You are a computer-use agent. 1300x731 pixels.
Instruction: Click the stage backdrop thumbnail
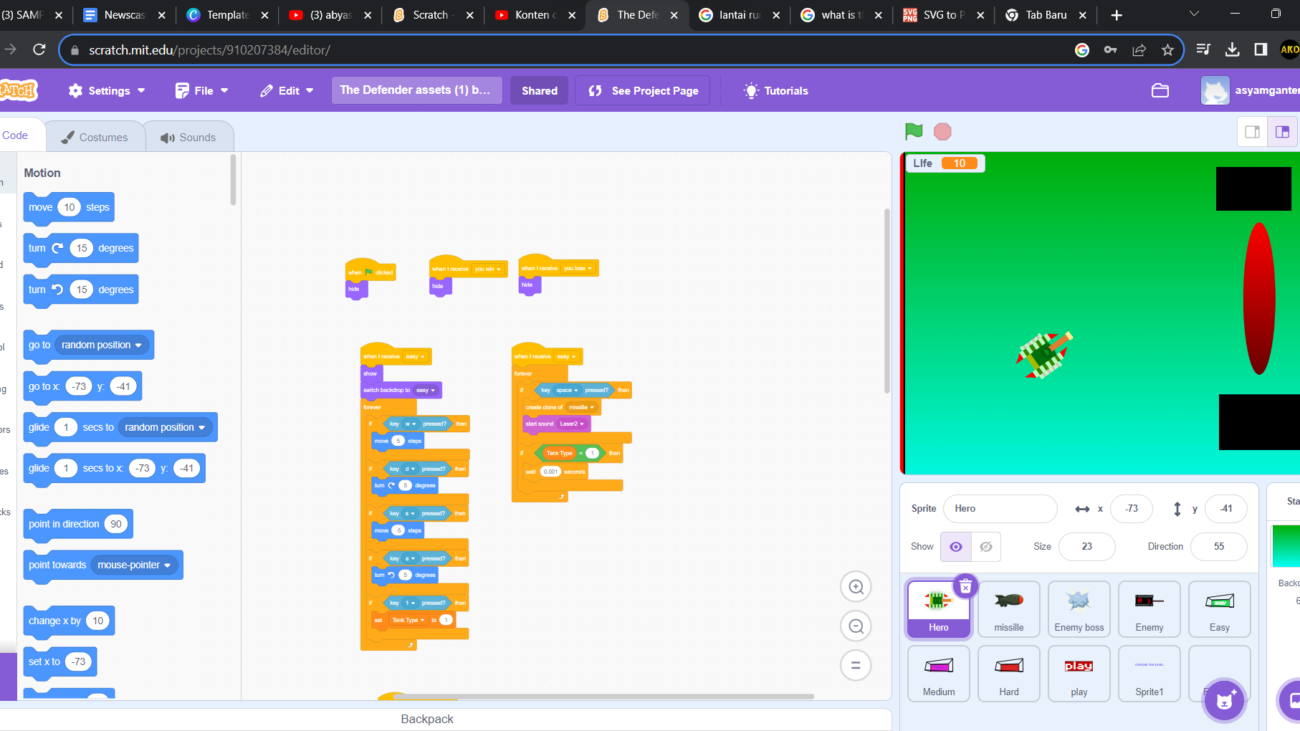(1285, 546)
